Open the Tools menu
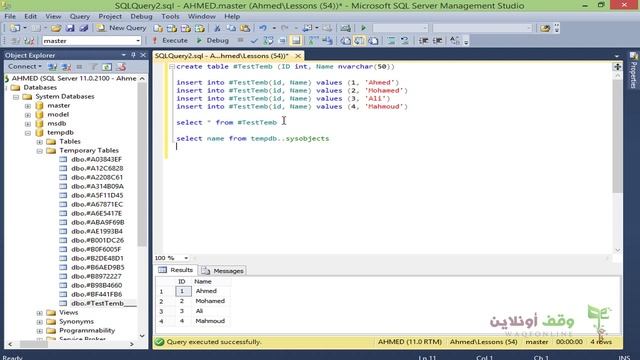640x360 pixels. (x=170, y=16)
